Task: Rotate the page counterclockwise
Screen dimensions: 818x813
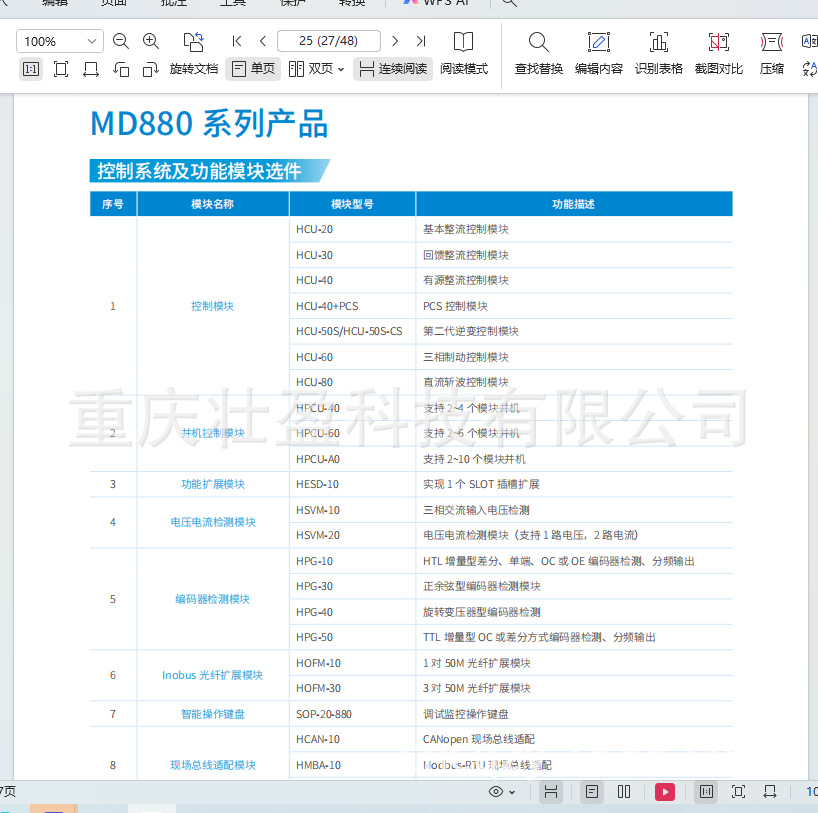Action: [121, 69]
